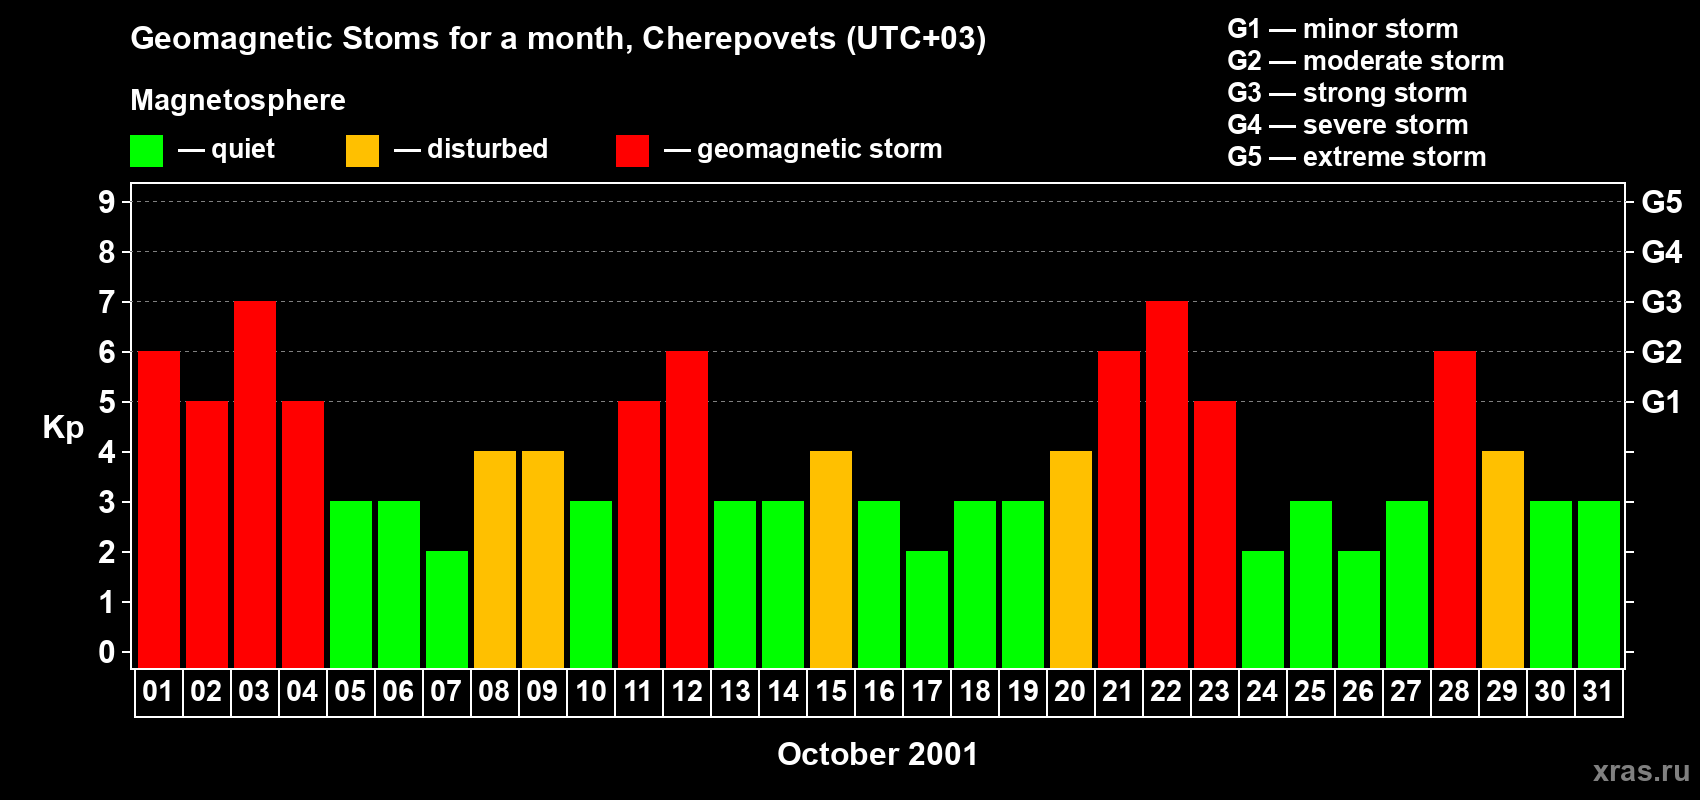Screen dimensions: 1700x800
Task: Click the 'Kp' axis label
Action: pyautogui.click(x=63, y=428)
